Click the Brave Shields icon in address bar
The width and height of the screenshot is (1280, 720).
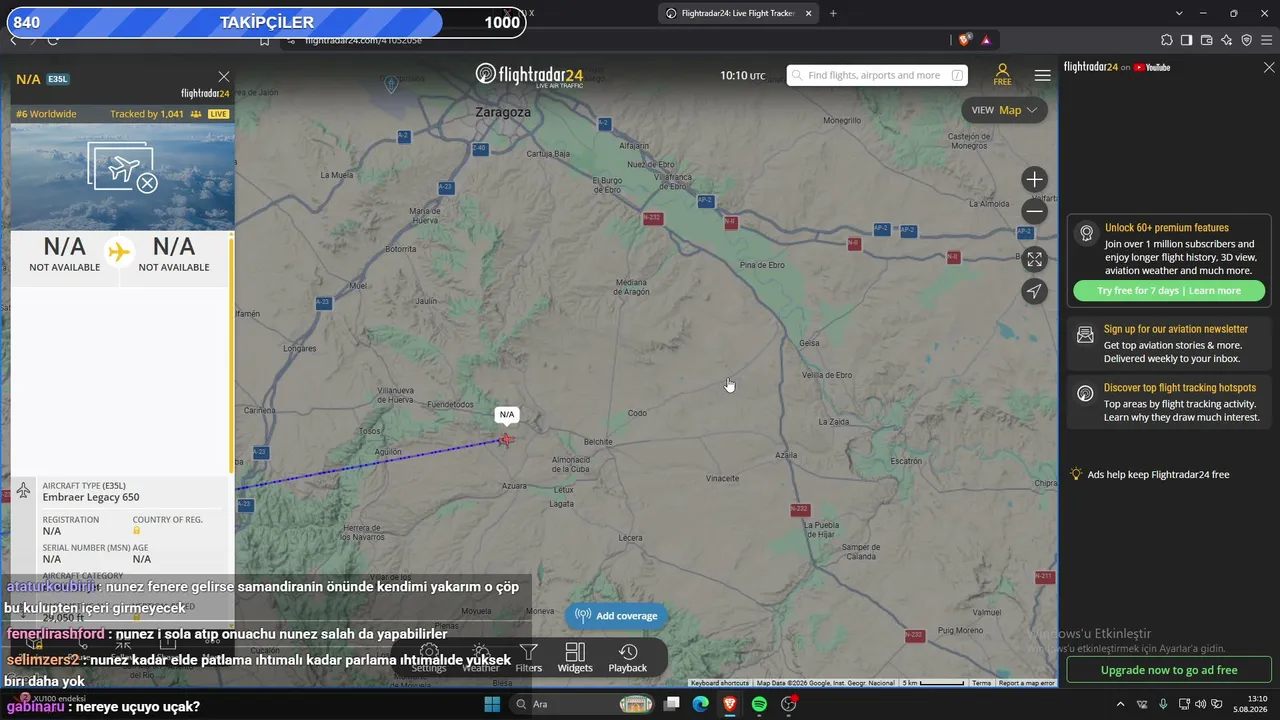point(965,40)
